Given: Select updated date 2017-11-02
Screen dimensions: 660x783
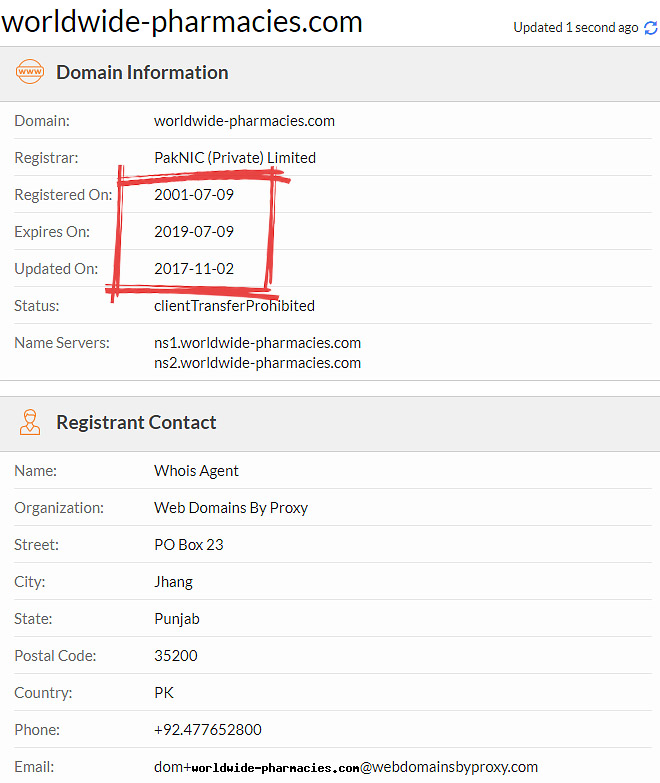Looking at the screenshot, I should pos(194,269).
